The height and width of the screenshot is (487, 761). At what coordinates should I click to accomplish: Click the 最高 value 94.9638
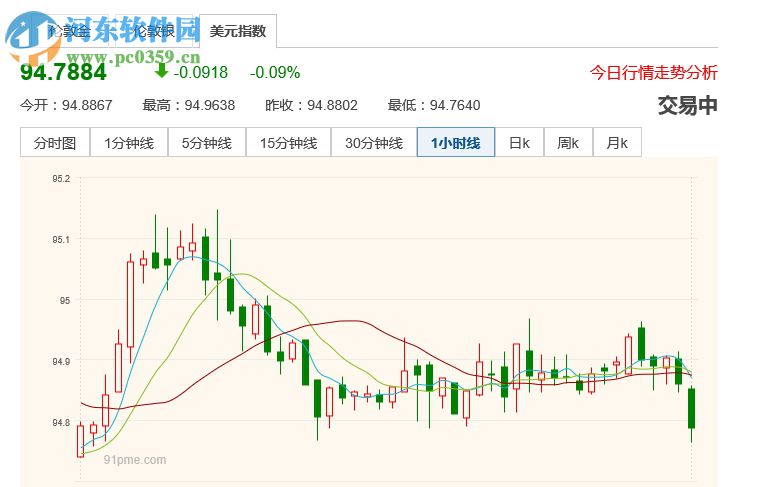pyautogui.click(x=210, y=105)
